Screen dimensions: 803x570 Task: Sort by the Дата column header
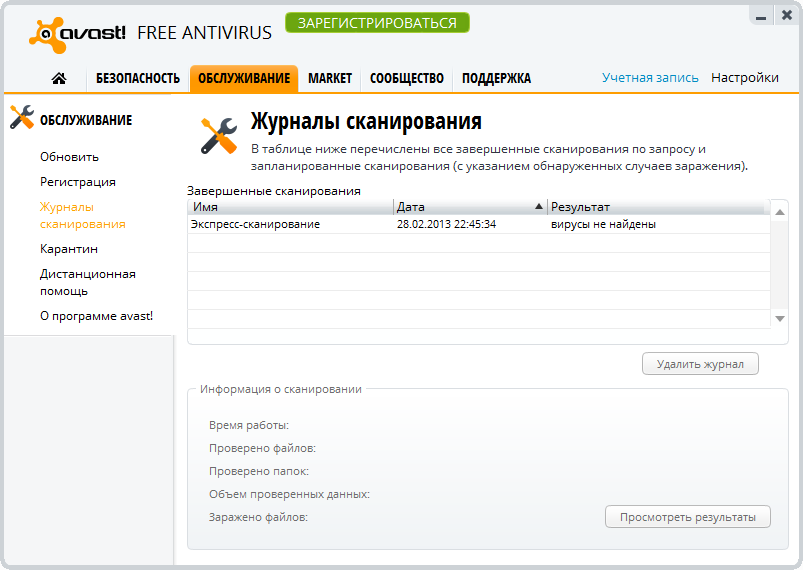click(x=471, y=207)
